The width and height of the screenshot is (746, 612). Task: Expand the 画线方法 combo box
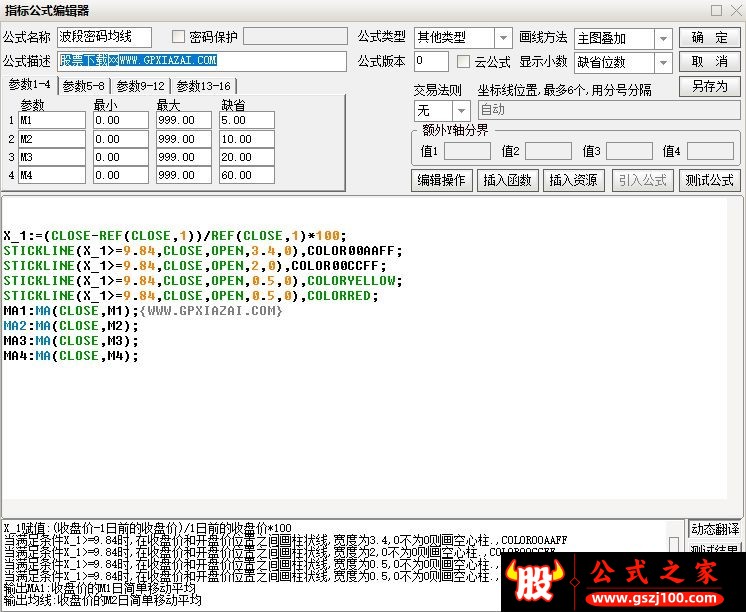(x=663, y=39)
